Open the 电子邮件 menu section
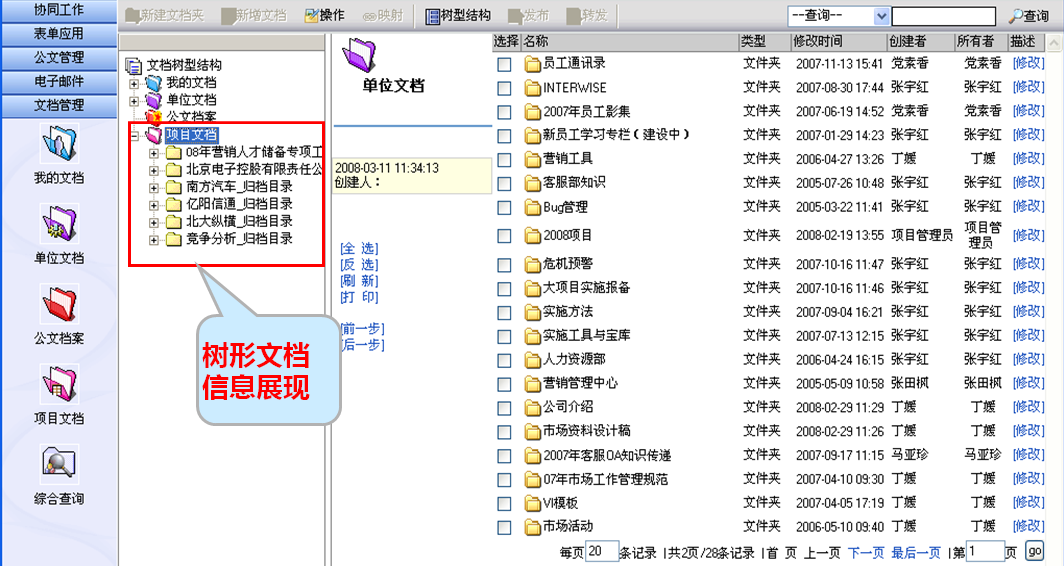This screenshot has height=566, width=1064. coord(59,81)
